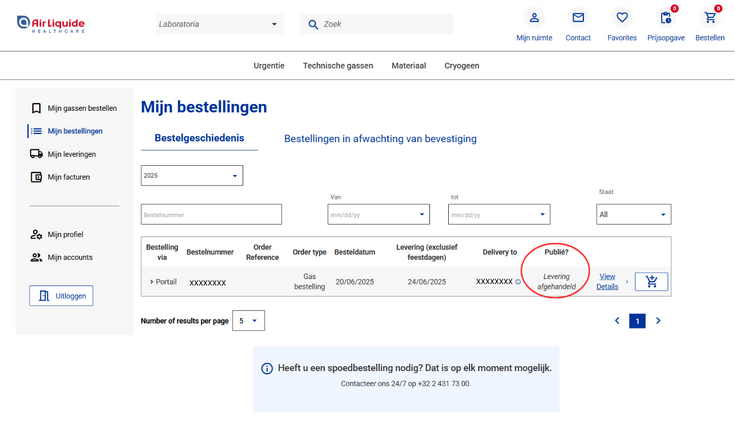The height and width of the screenshot is (428, 735).
Task: Open the Laboratoria dropdown
Action: (219, 24)
